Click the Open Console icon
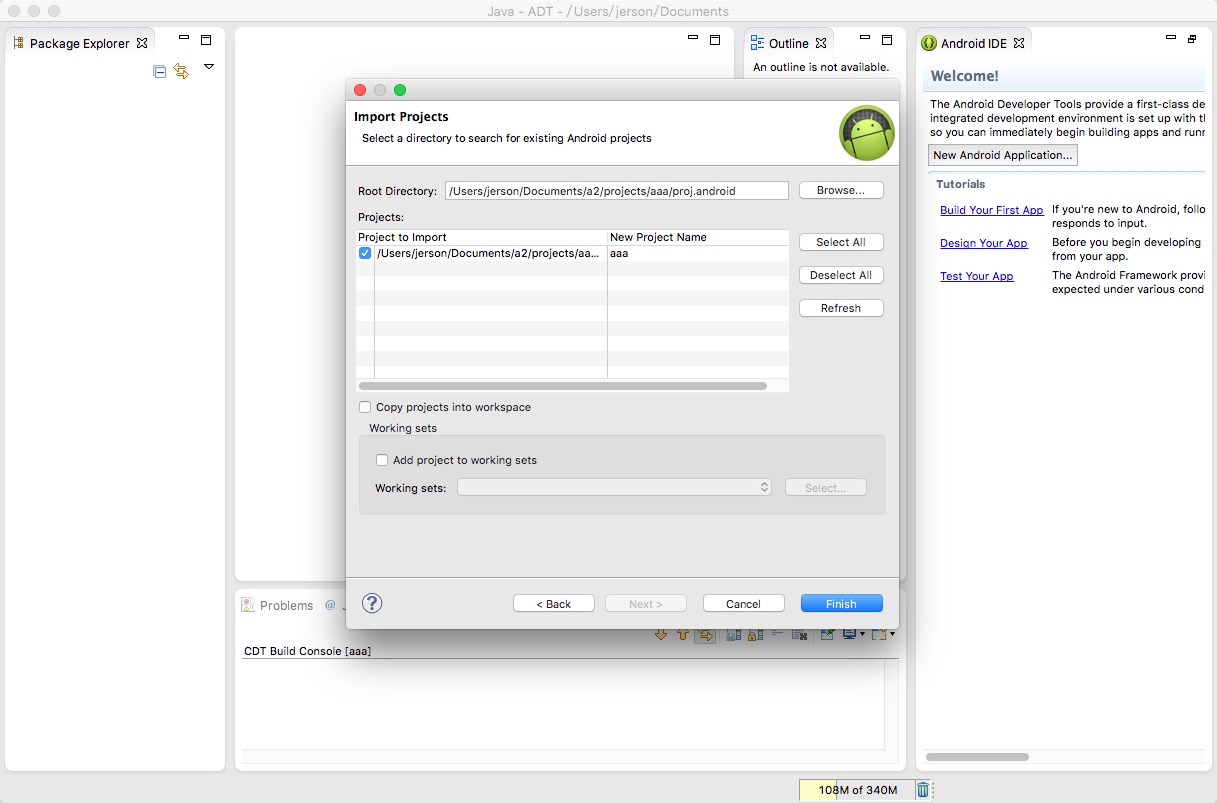The height and width of the screenshot is (803, 1217). point(879,634)
